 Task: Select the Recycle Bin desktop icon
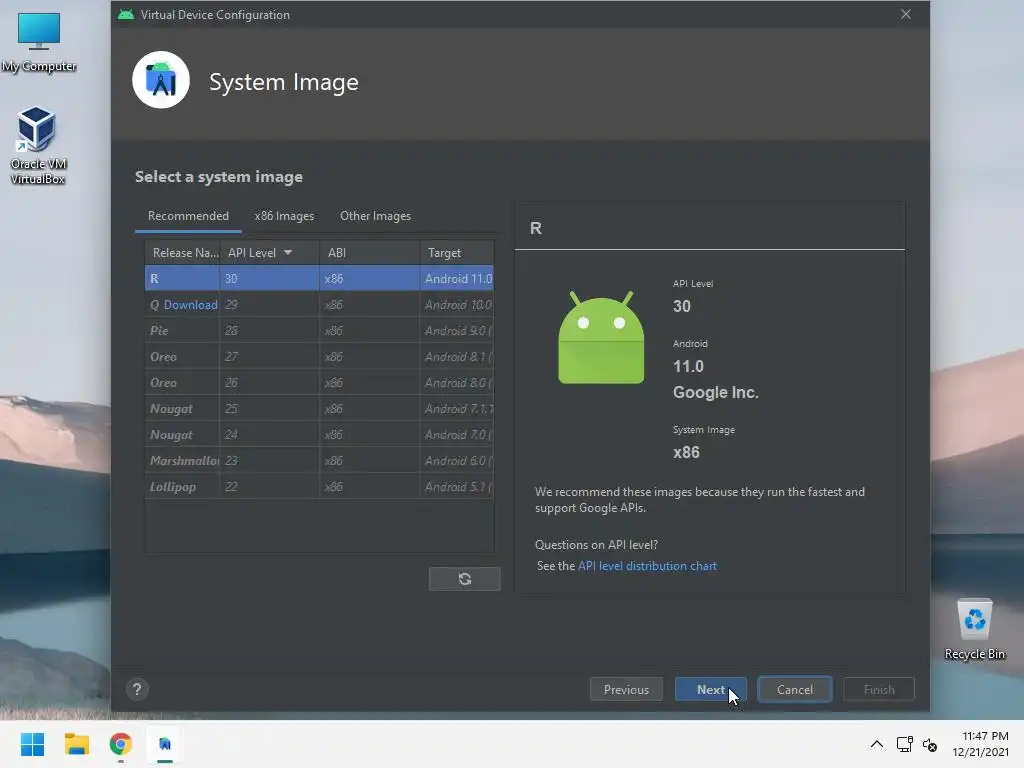click(x=974, y=630)
